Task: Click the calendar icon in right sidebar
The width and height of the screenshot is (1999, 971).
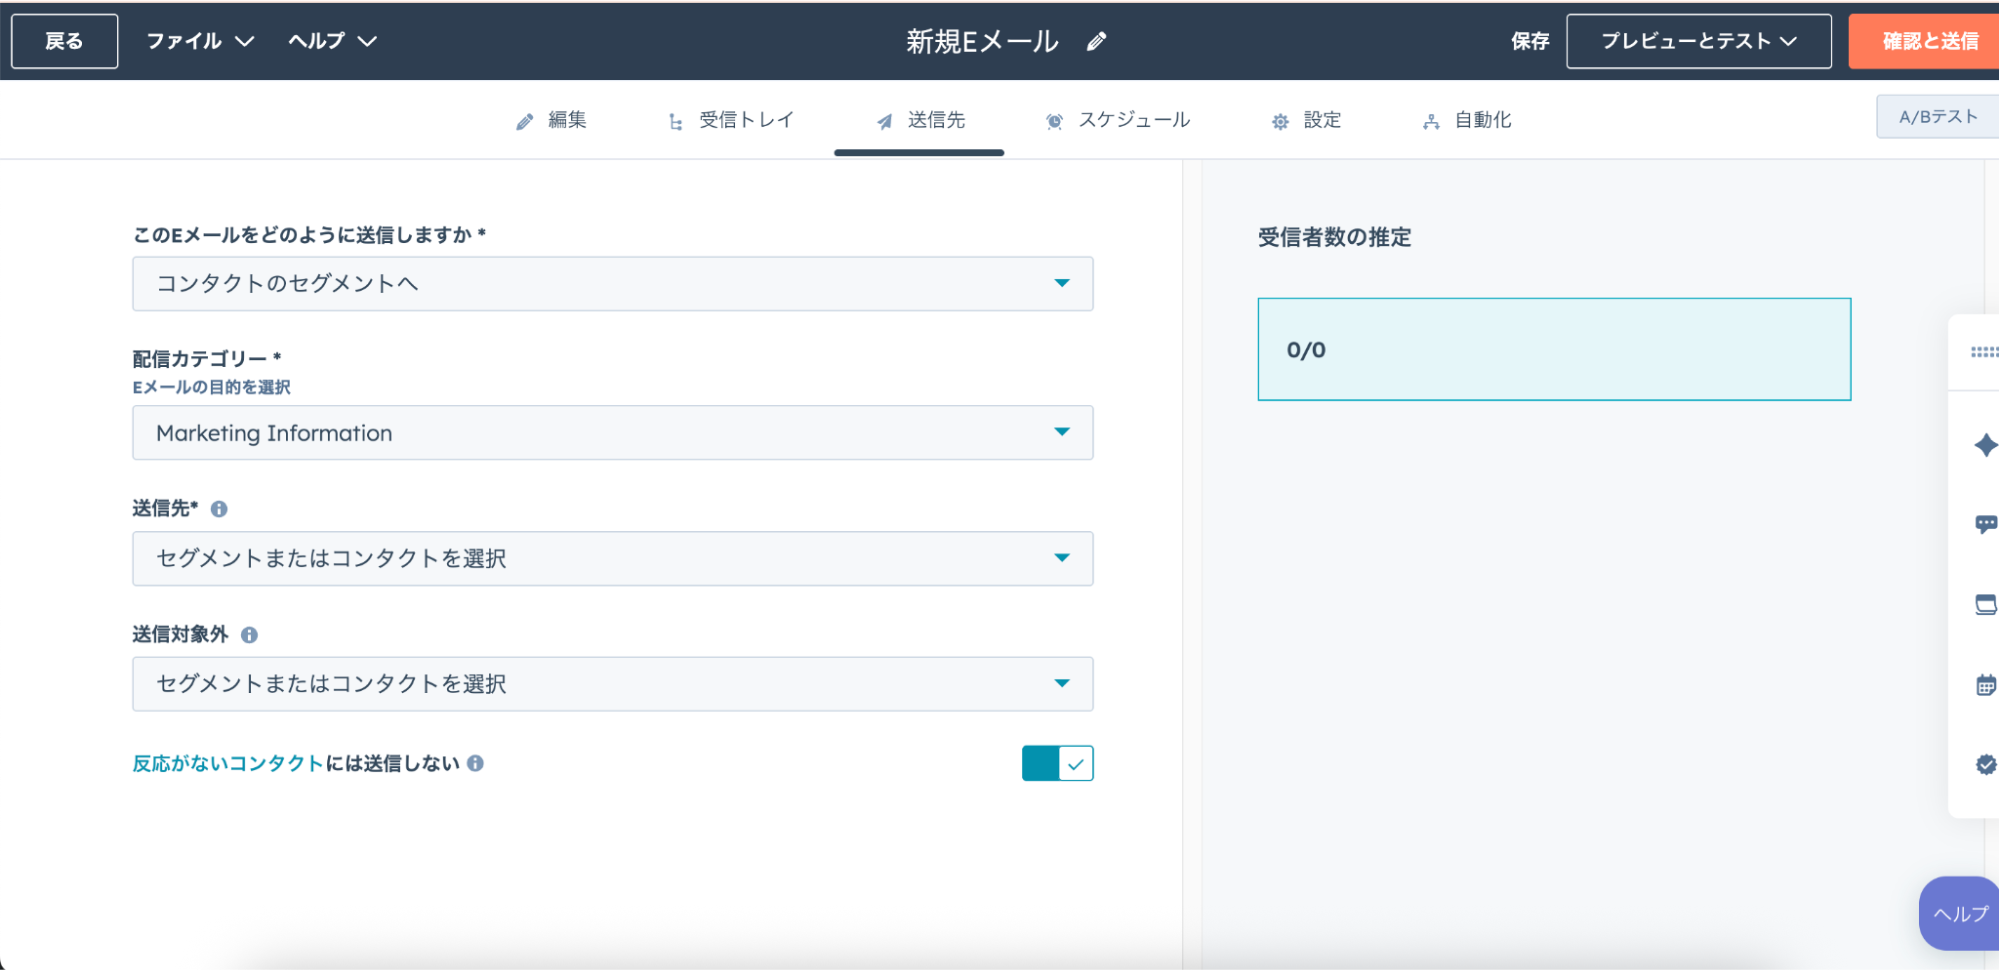Action: (1985, 685)
